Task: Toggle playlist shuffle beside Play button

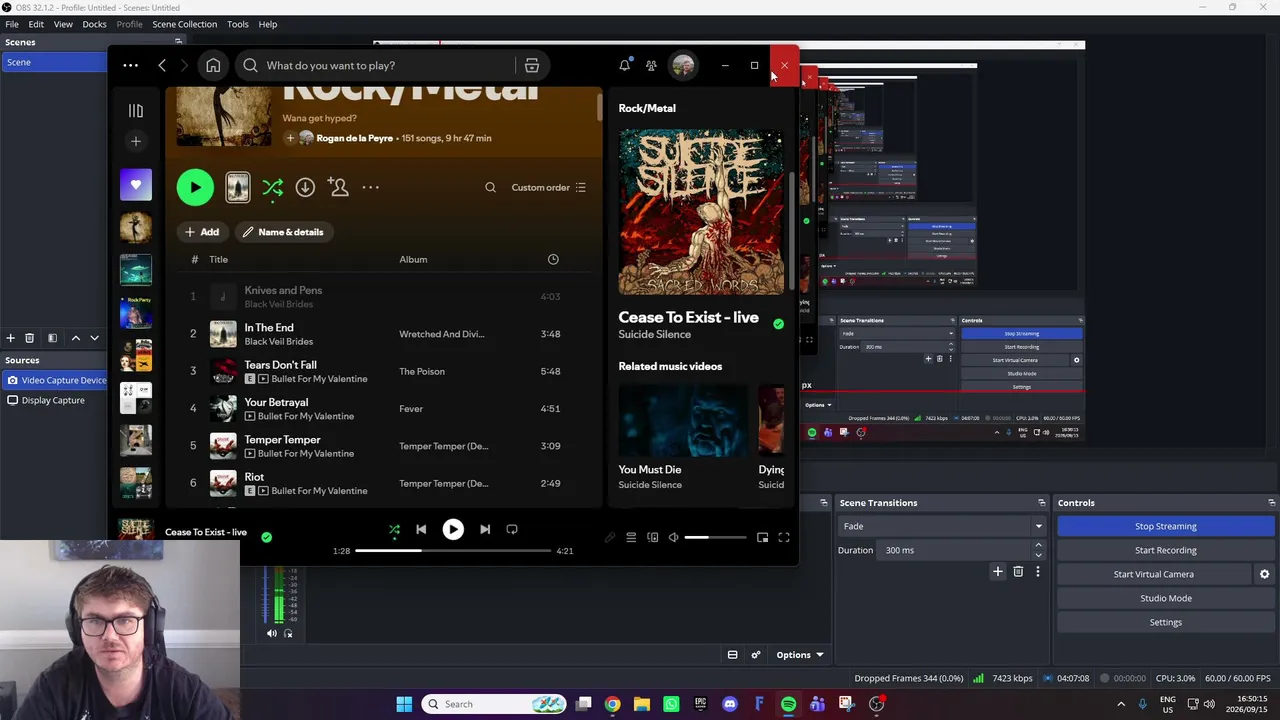Action: tap(272, 187)
